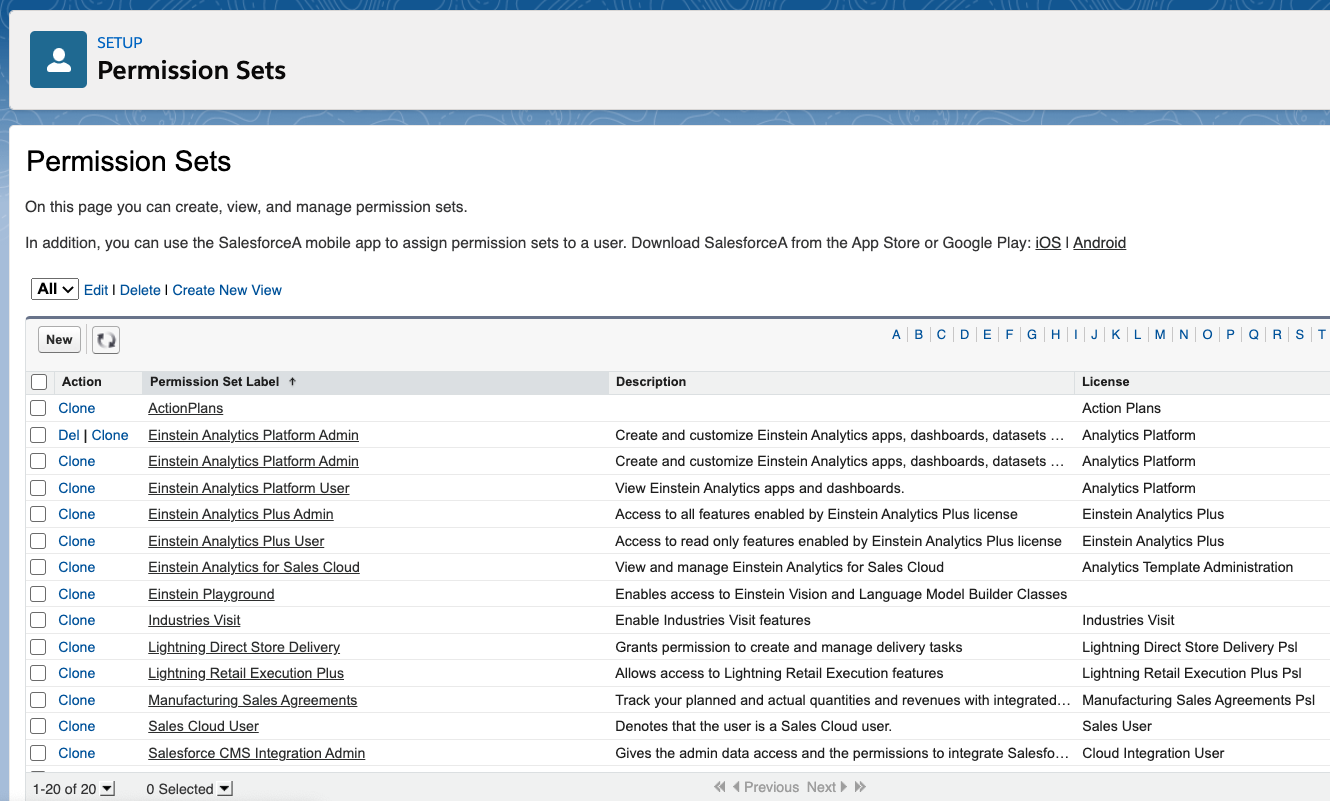Click the Permission Sets setup header icon
The height and width of the screenshot is (801, 1330).
pyautogui.click(x=58, y=59)
